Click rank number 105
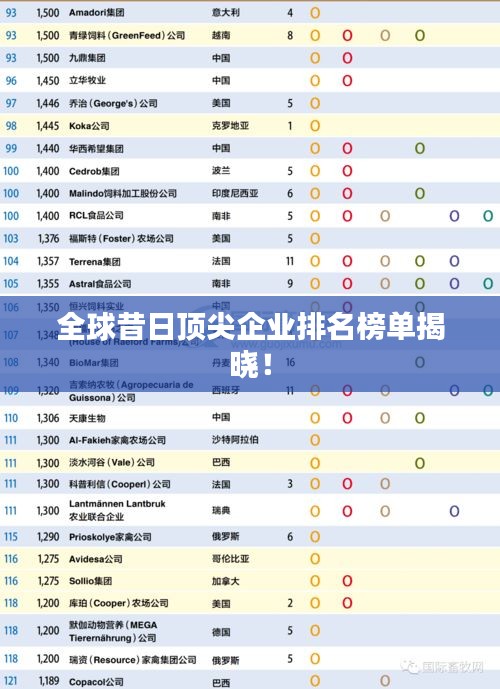Screen dimensions: 500x689 coord(11,284)
